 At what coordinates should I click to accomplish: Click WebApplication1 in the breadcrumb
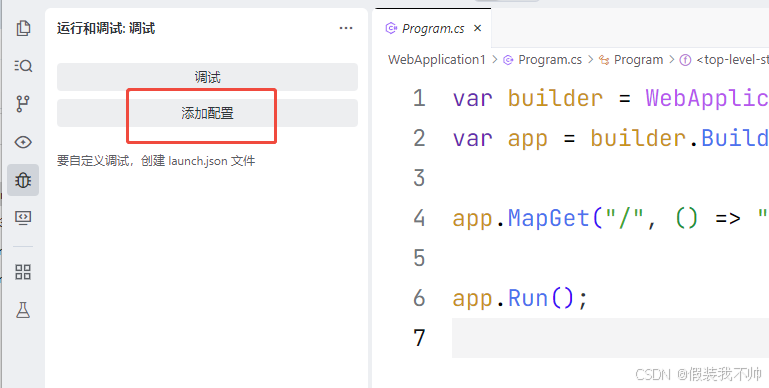click(x=436, y=60)
